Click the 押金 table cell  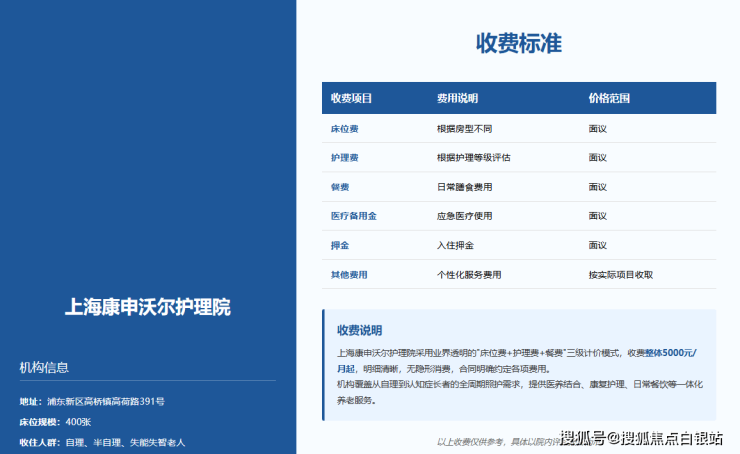[340, 245]
